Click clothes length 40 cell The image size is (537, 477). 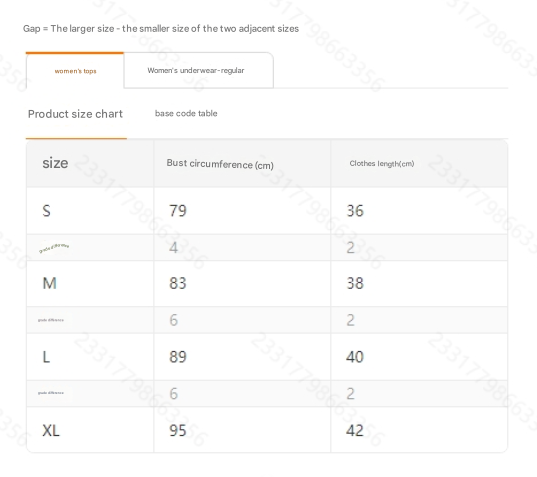[355, 357]
